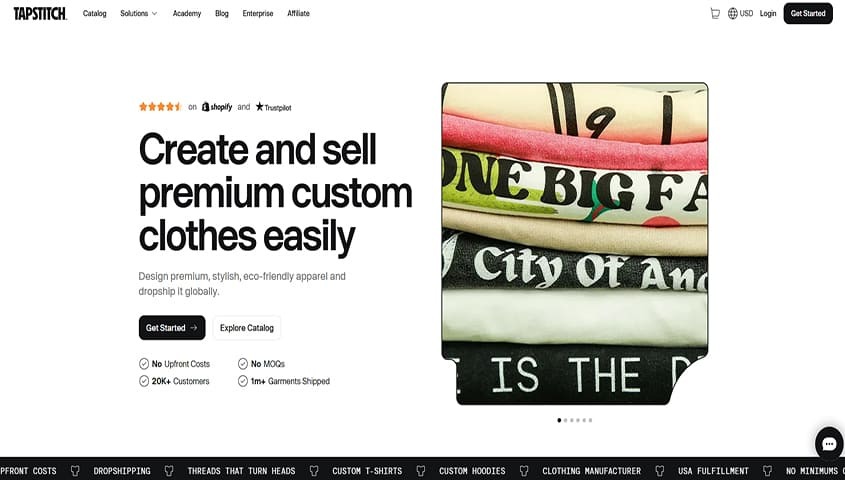
Task: Click the checkmark beside No Upfront Costs
Action: coord(144,364)
